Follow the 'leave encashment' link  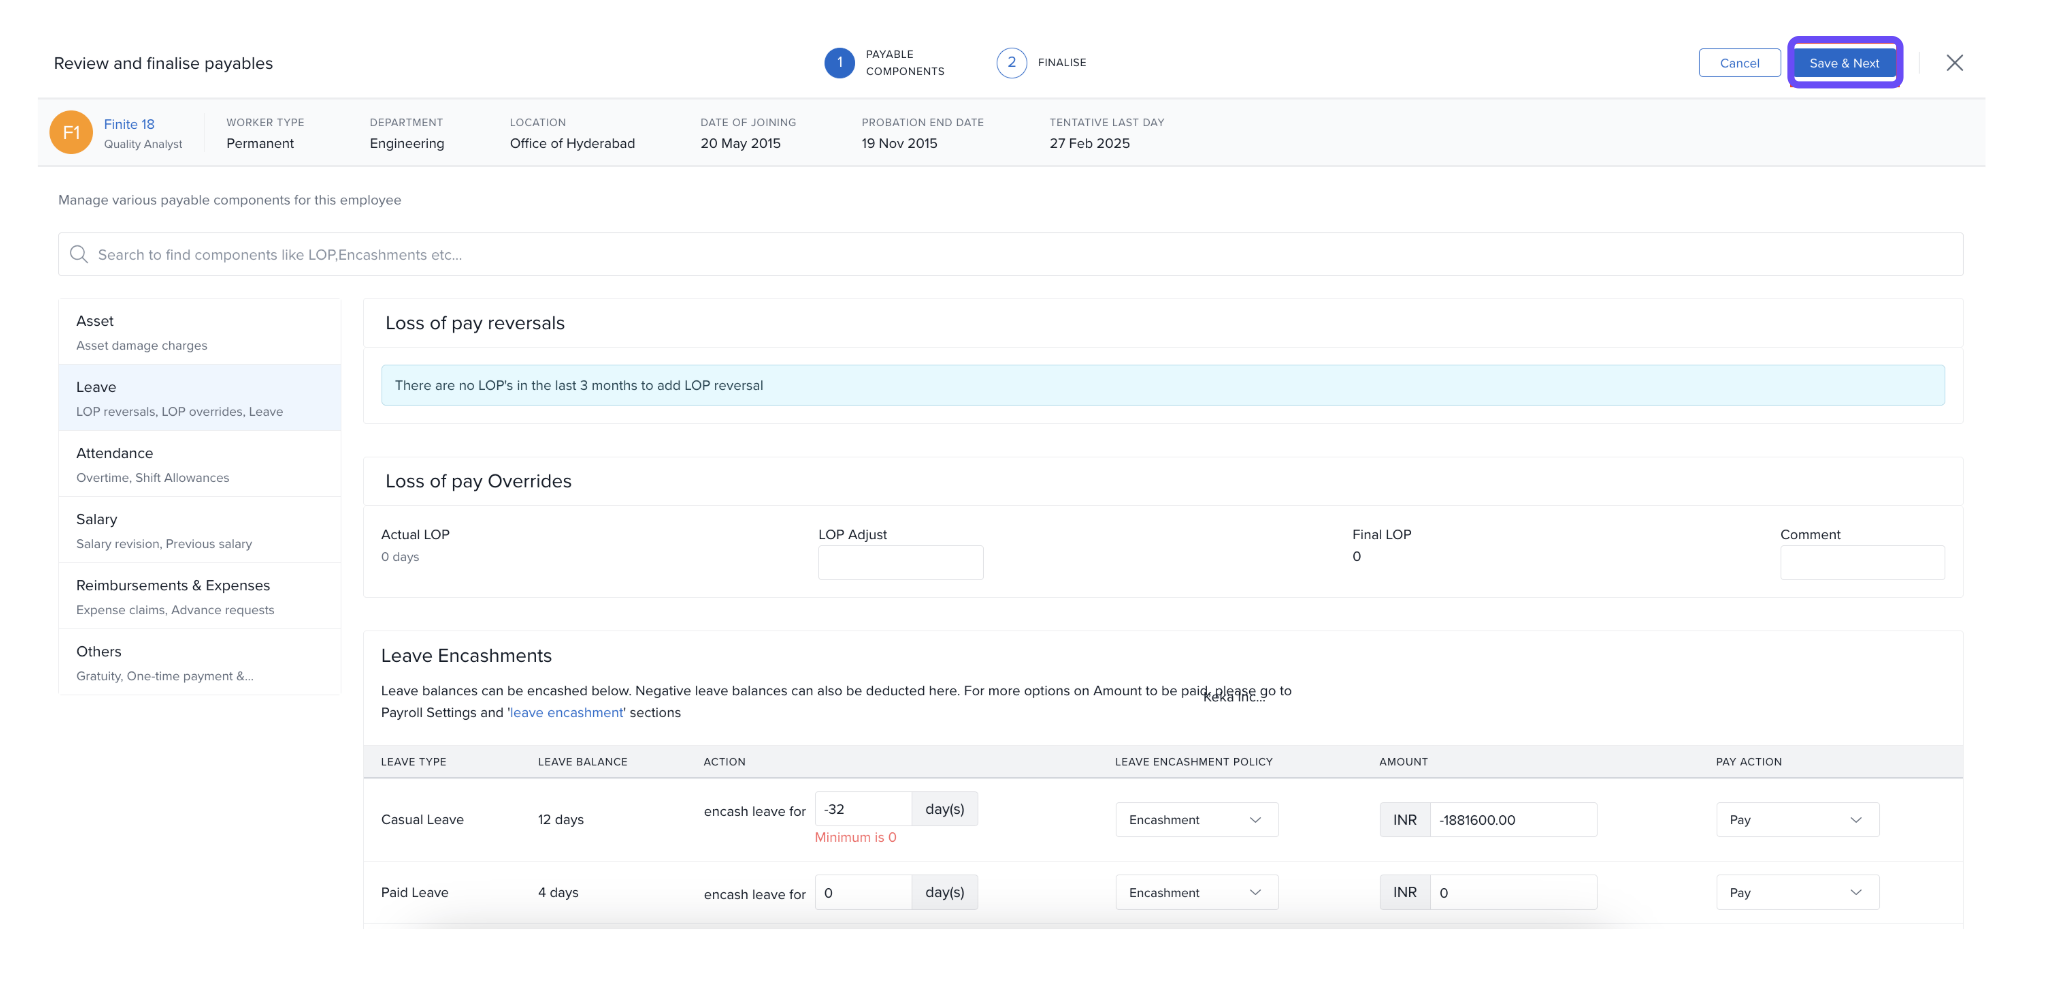(567, 713)
